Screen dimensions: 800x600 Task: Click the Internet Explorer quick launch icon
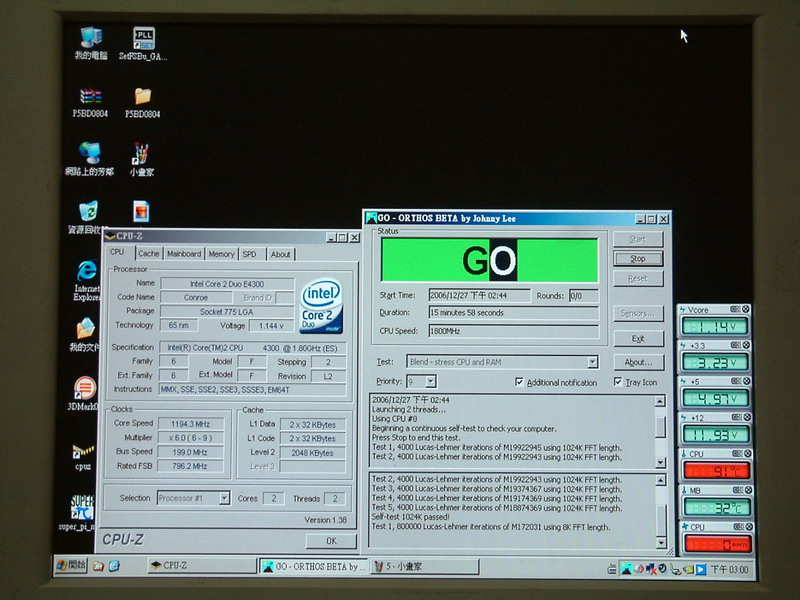click(x=114, y=566)
